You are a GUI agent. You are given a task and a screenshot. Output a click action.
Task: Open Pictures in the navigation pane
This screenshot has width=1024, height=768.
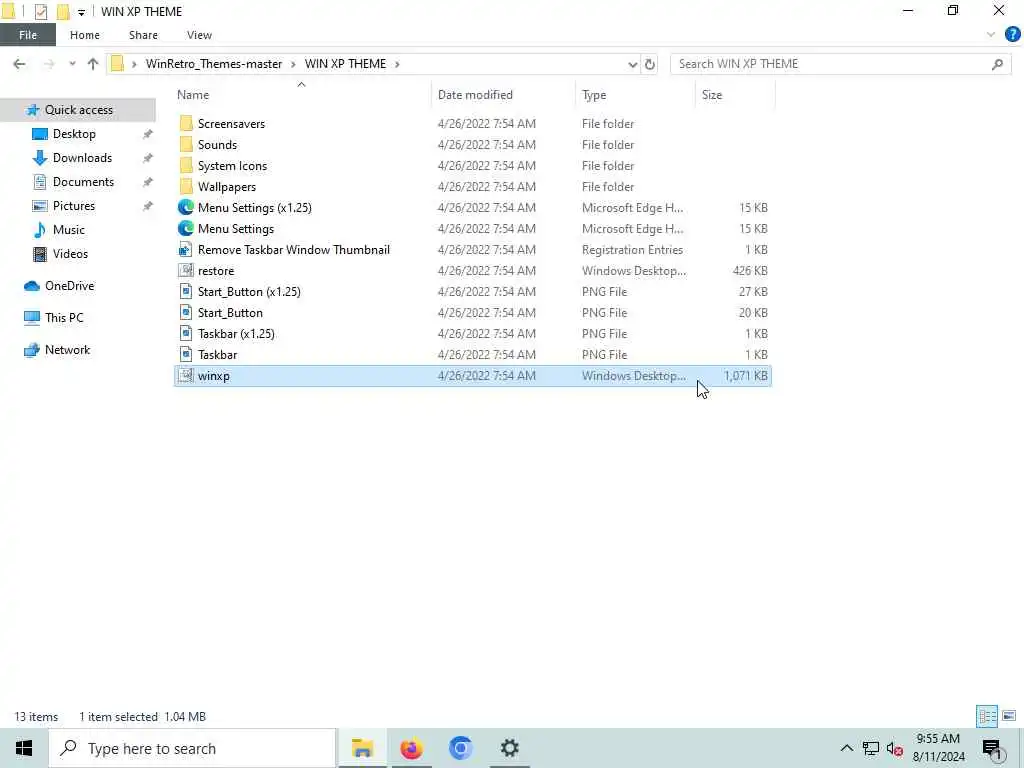pos(74,206)
